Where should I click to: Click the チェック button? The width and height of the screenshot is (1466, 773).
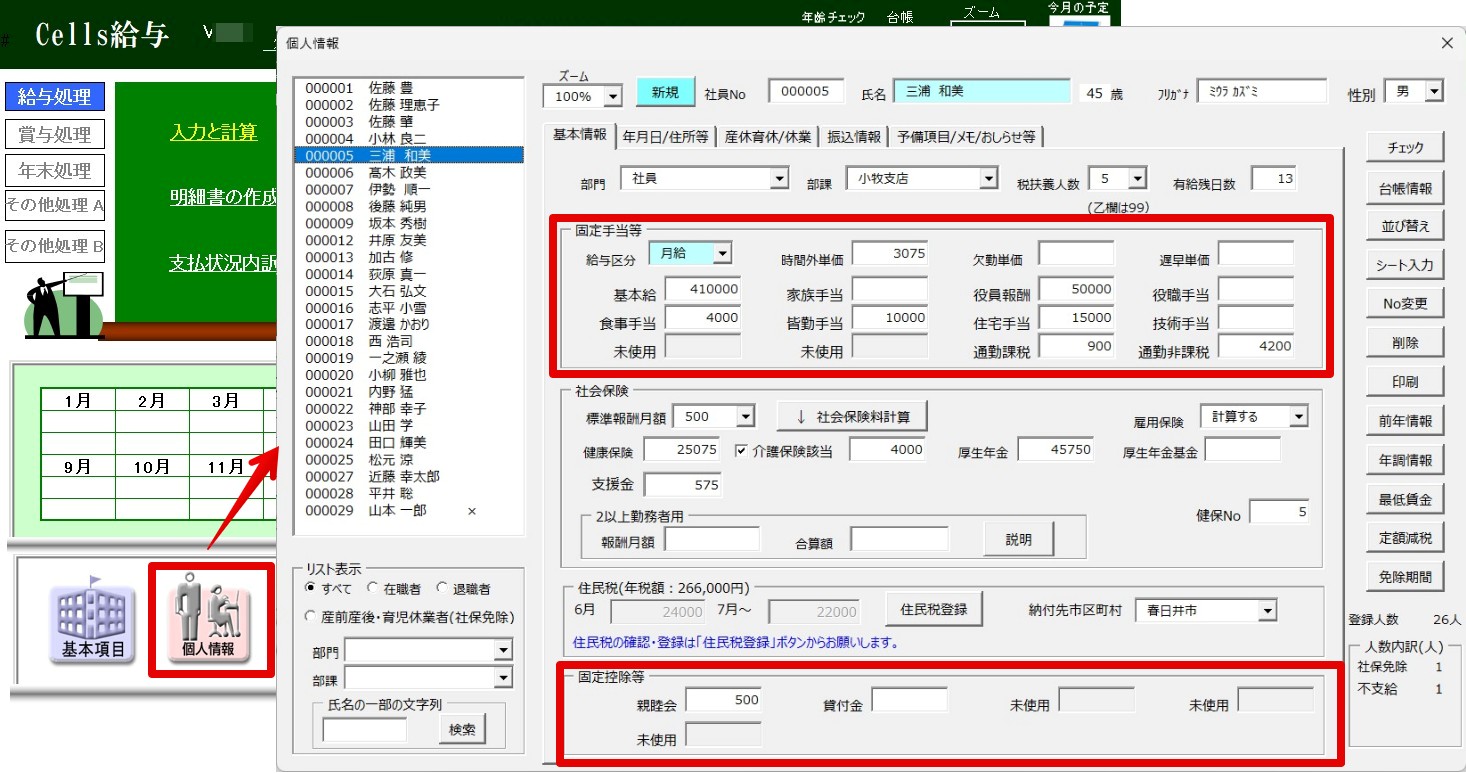[1405, 148]
